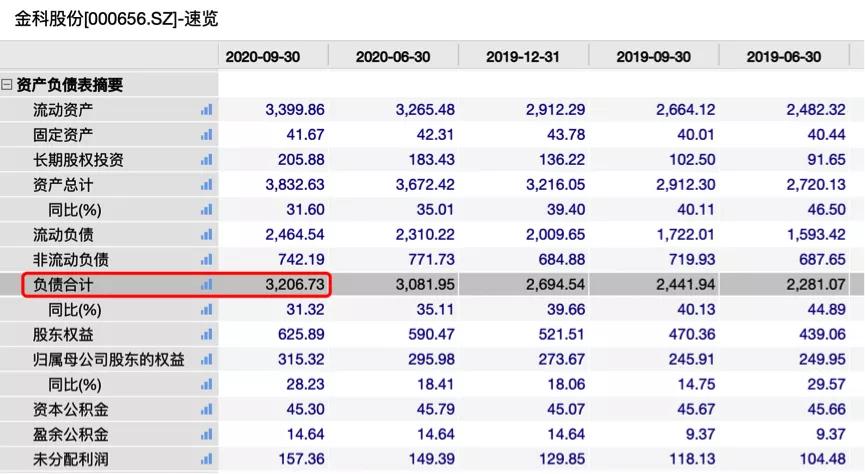Viewport: 865px width, 474px height.
Task: Click the 2,720.13 资产总计 value
Action: pyautogui.click(x=816, y=185)
